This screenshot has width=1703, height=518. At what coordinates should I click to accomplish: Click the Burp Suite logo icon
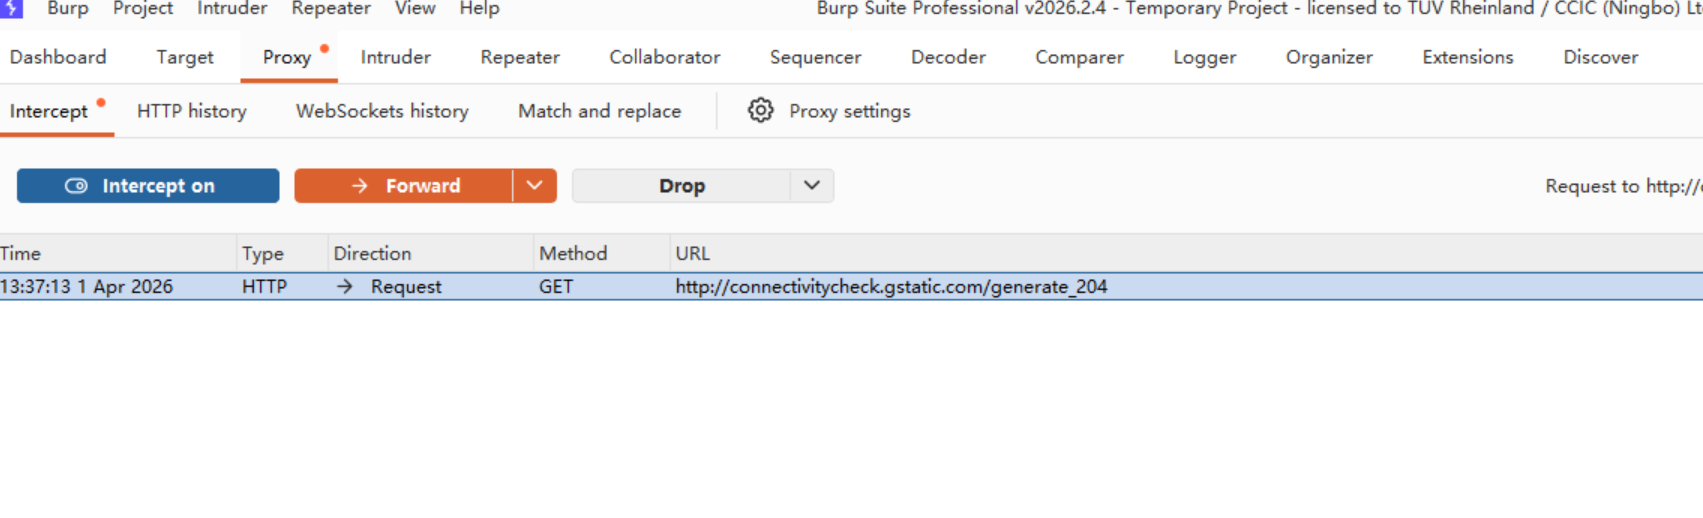[10, 8]
